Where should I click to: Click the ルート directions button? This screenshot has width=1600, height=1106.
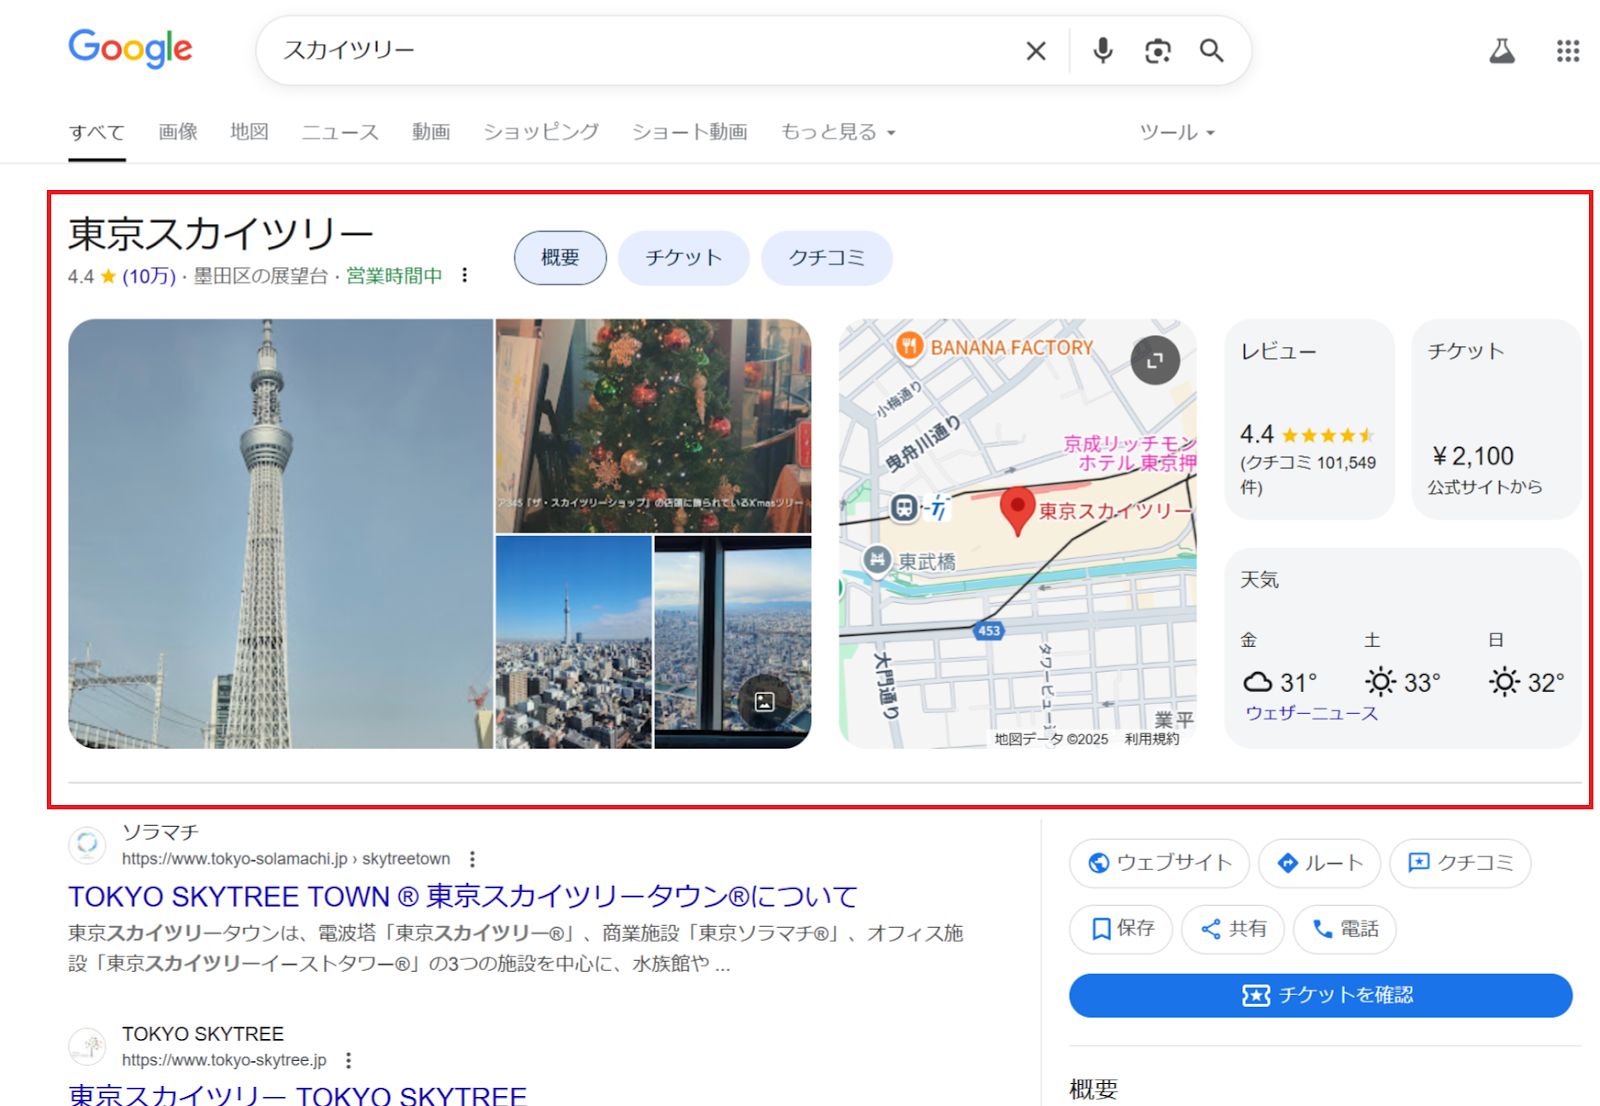click(x=1319, y=863)
